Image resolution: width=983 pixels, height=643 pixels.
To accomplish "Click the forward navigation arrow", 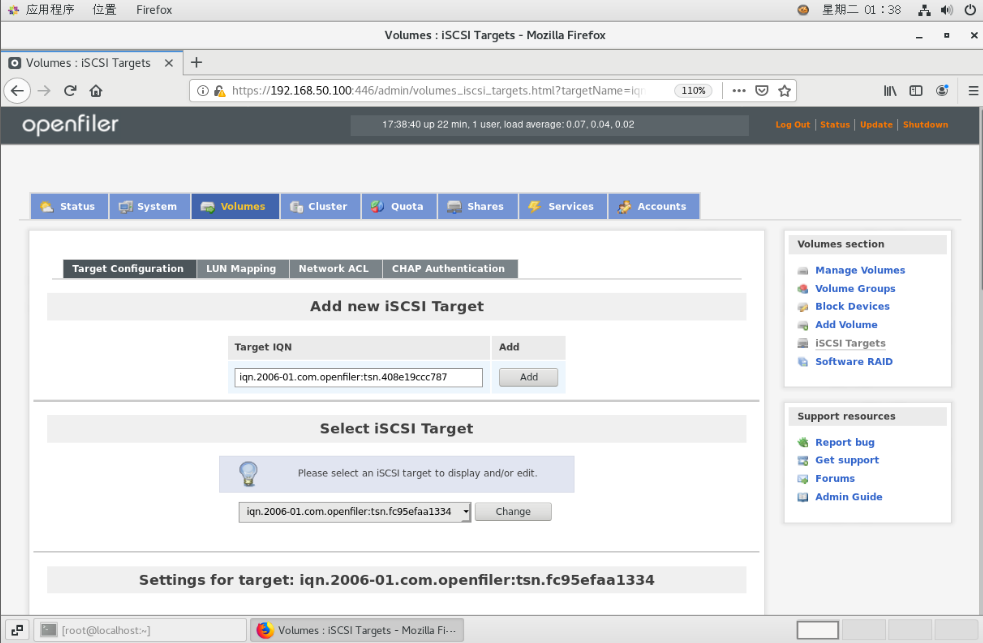I will [44, 91].
